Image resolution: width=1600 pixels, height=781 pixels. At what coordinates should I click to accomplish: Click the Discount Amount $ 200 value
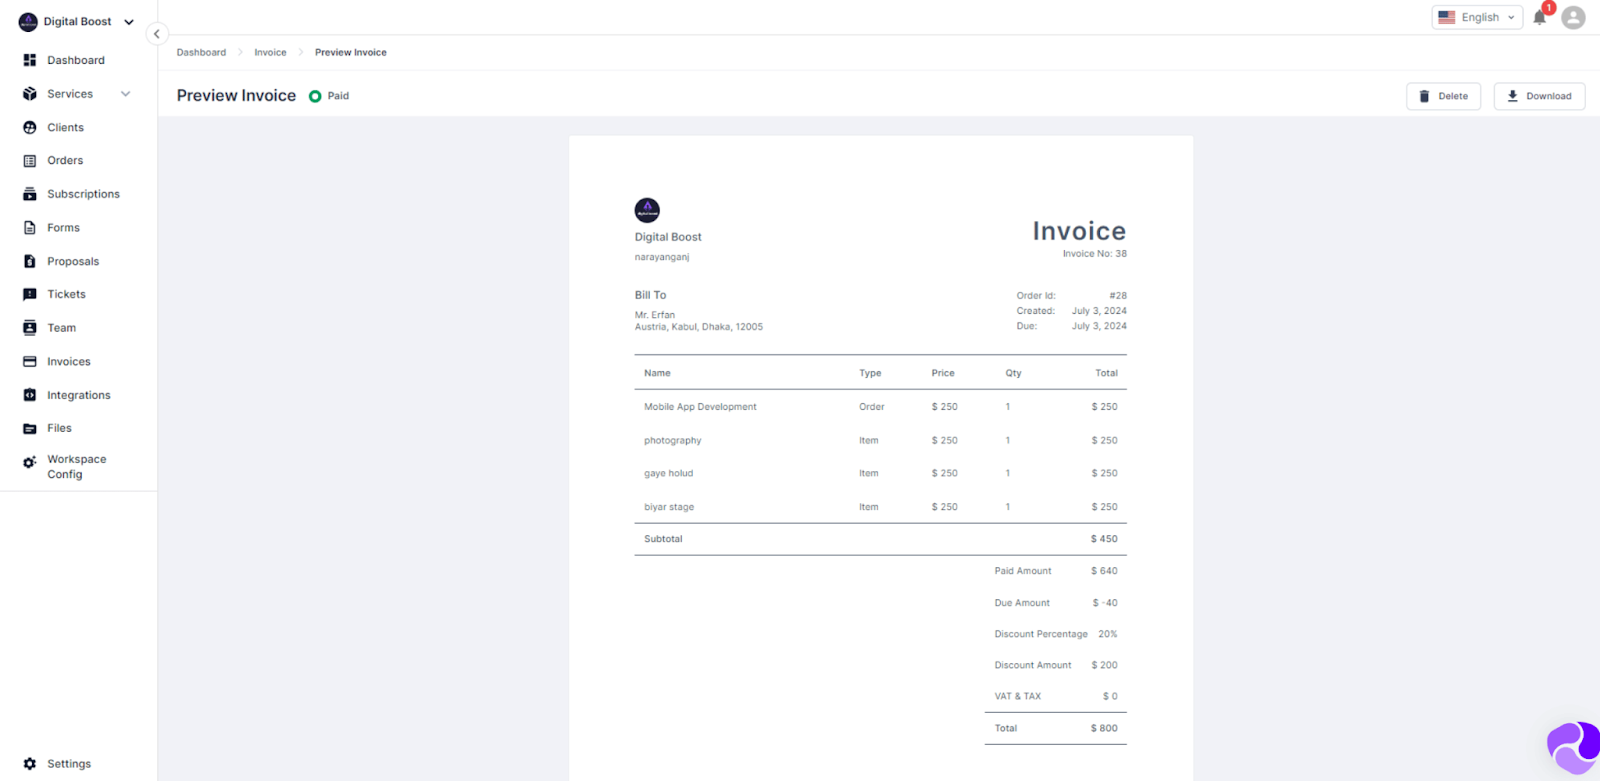click(x=1105, y=665)
